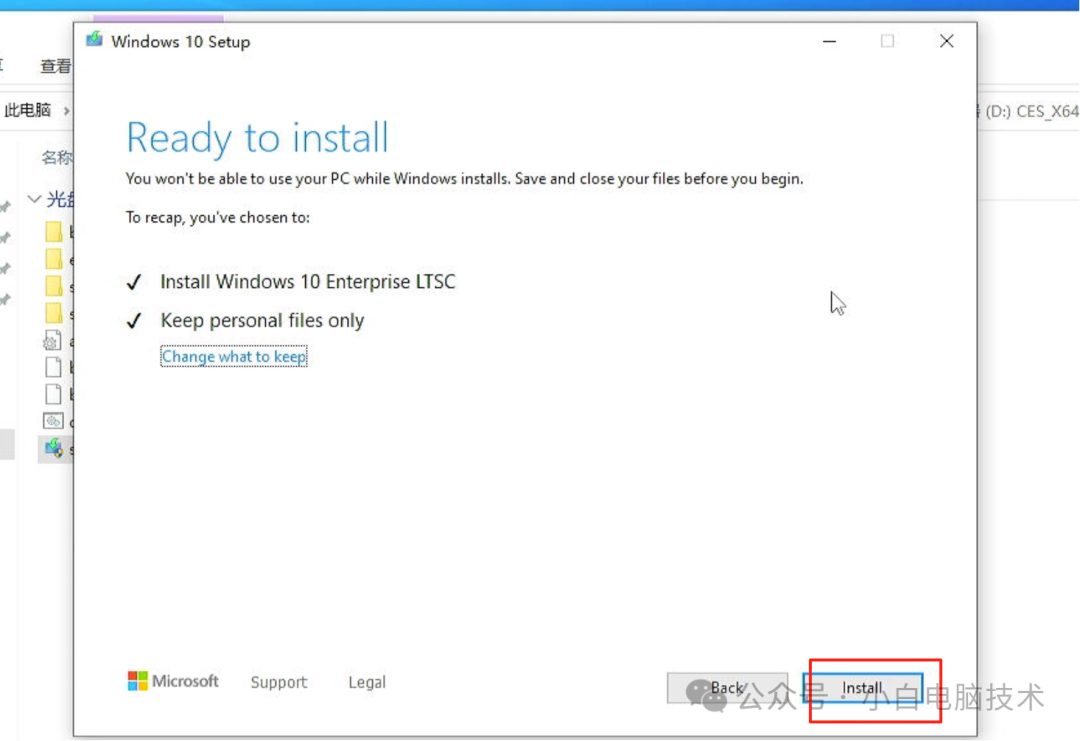Go back with the Back button
The image size is (1080, 741).
(x=727, y=687)
